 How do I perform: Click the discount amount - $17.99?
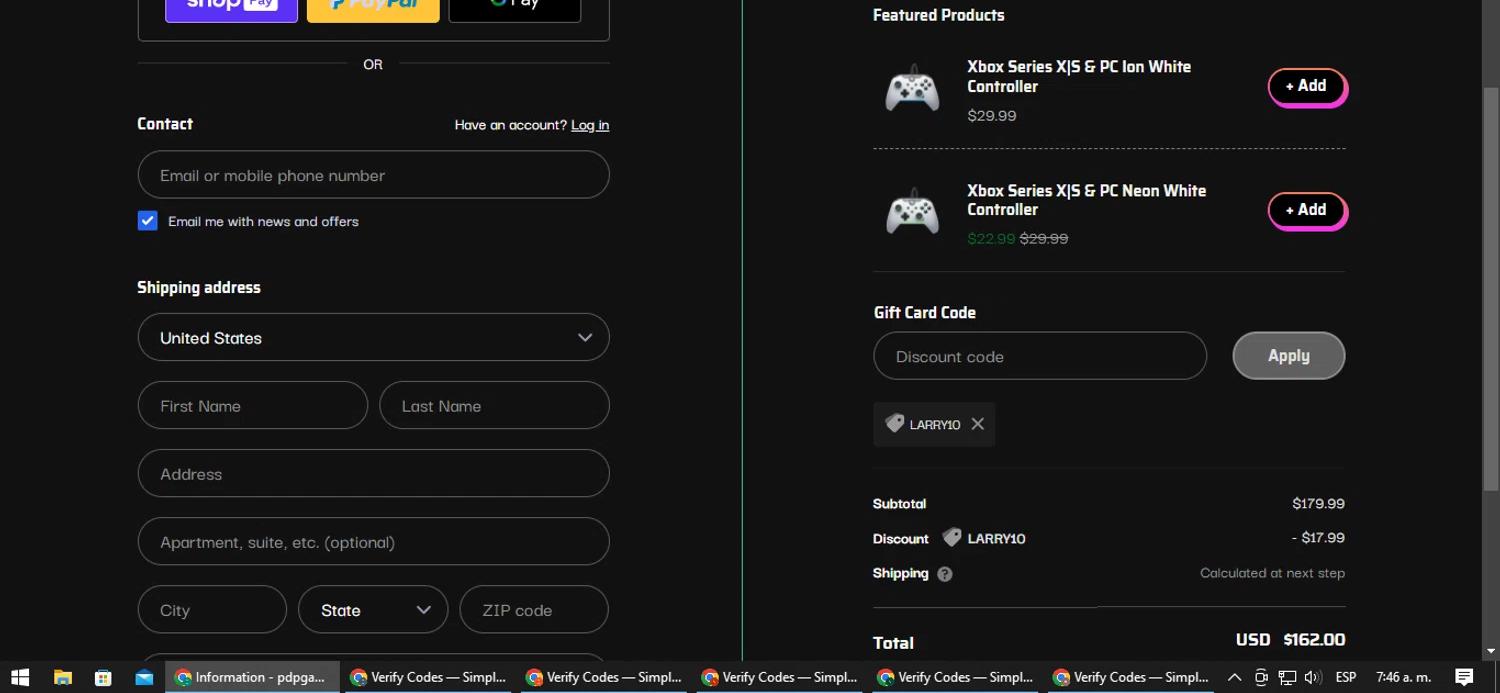pyautogui.click(x=1318, y=538)
